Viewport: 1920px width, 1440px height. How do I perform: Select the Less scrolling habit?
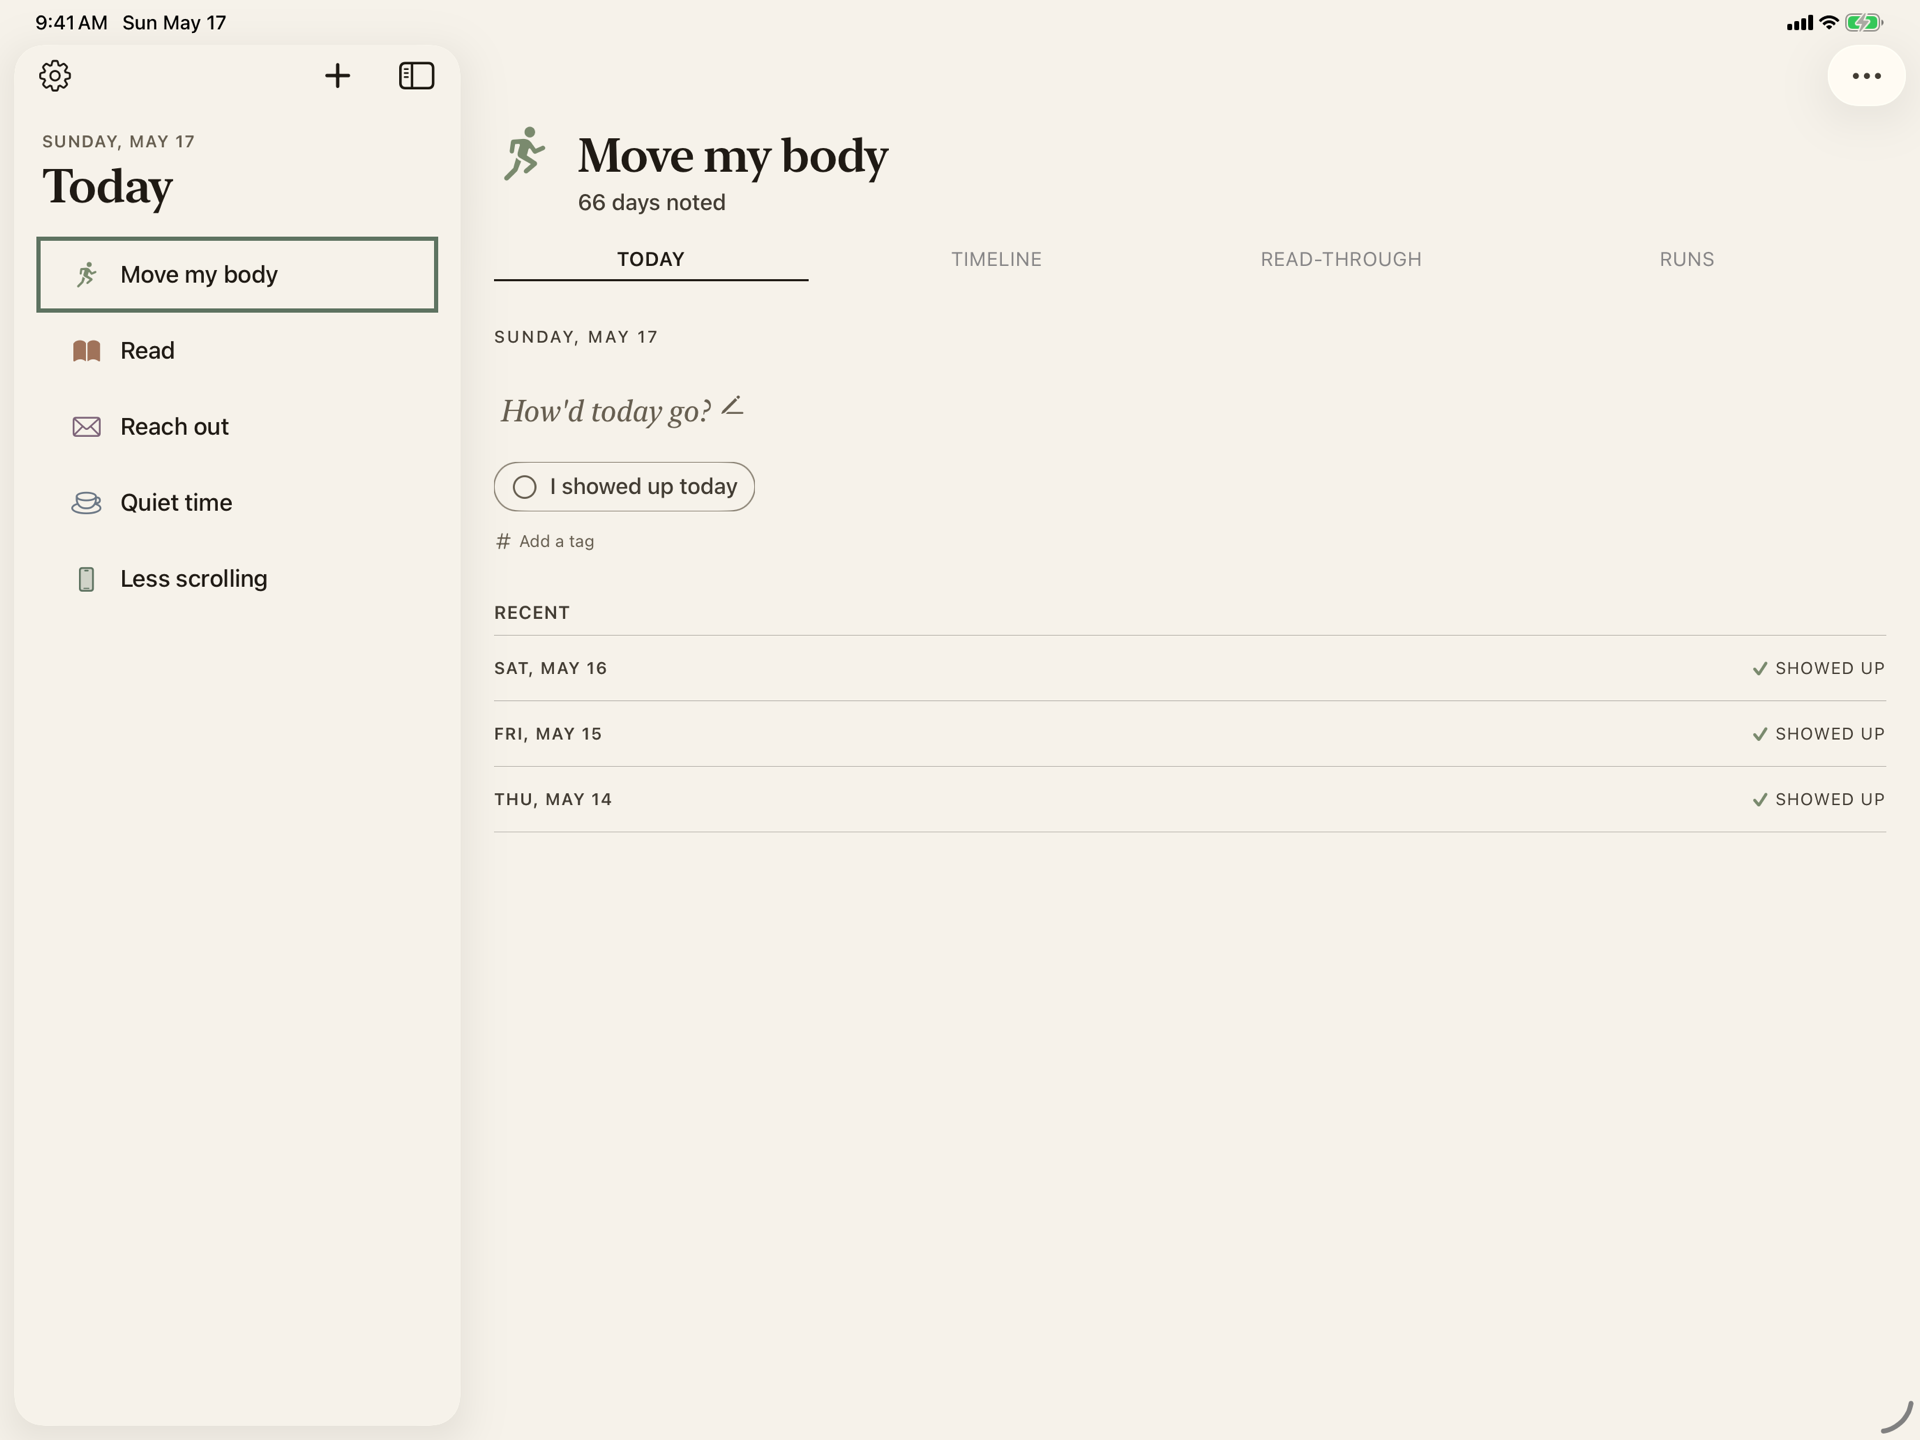[237, 579]
